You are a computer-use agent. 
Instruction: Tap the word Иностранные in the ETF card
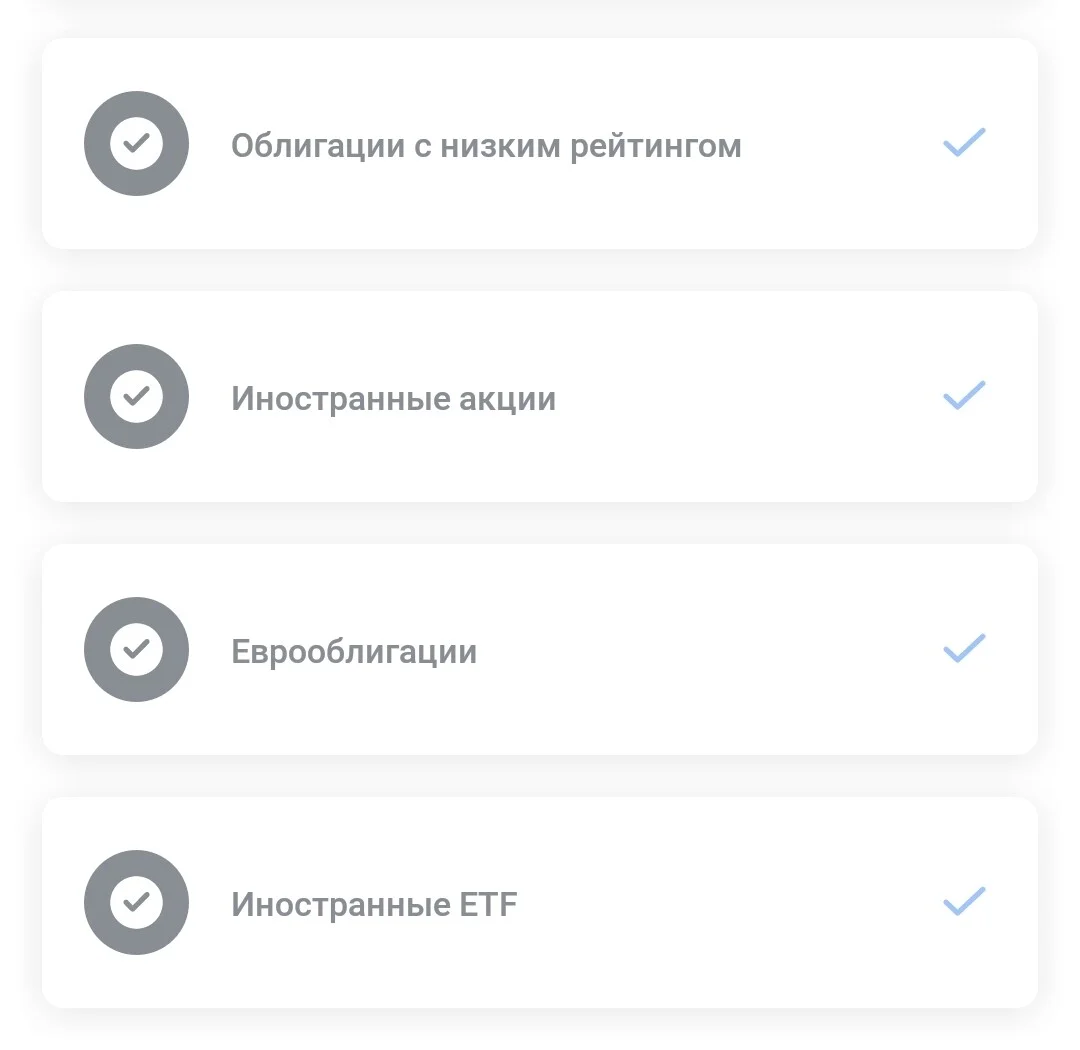[x=341, y=905]
